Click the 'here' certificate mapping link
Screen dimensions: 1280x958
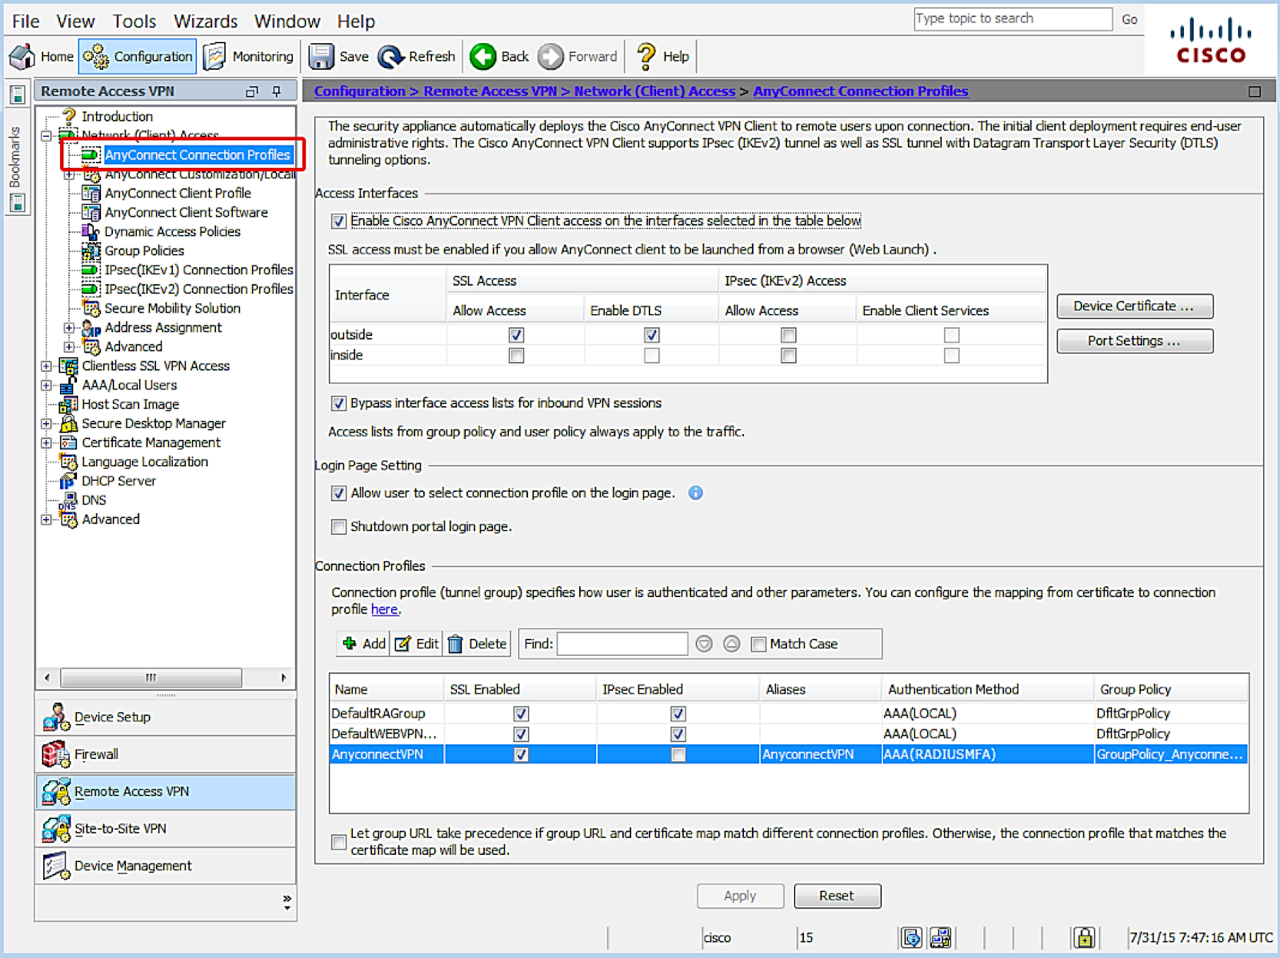pyautogui.click(x=384, y=609)
